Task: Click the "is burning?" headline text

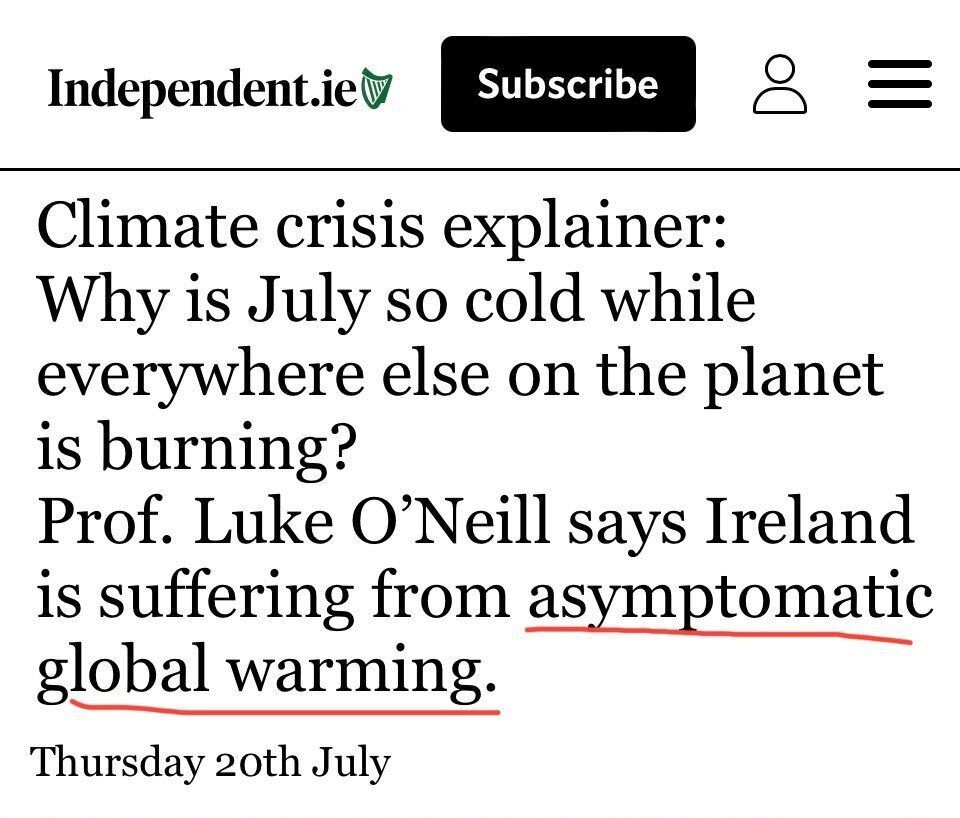Action: [x=197, y=448]
